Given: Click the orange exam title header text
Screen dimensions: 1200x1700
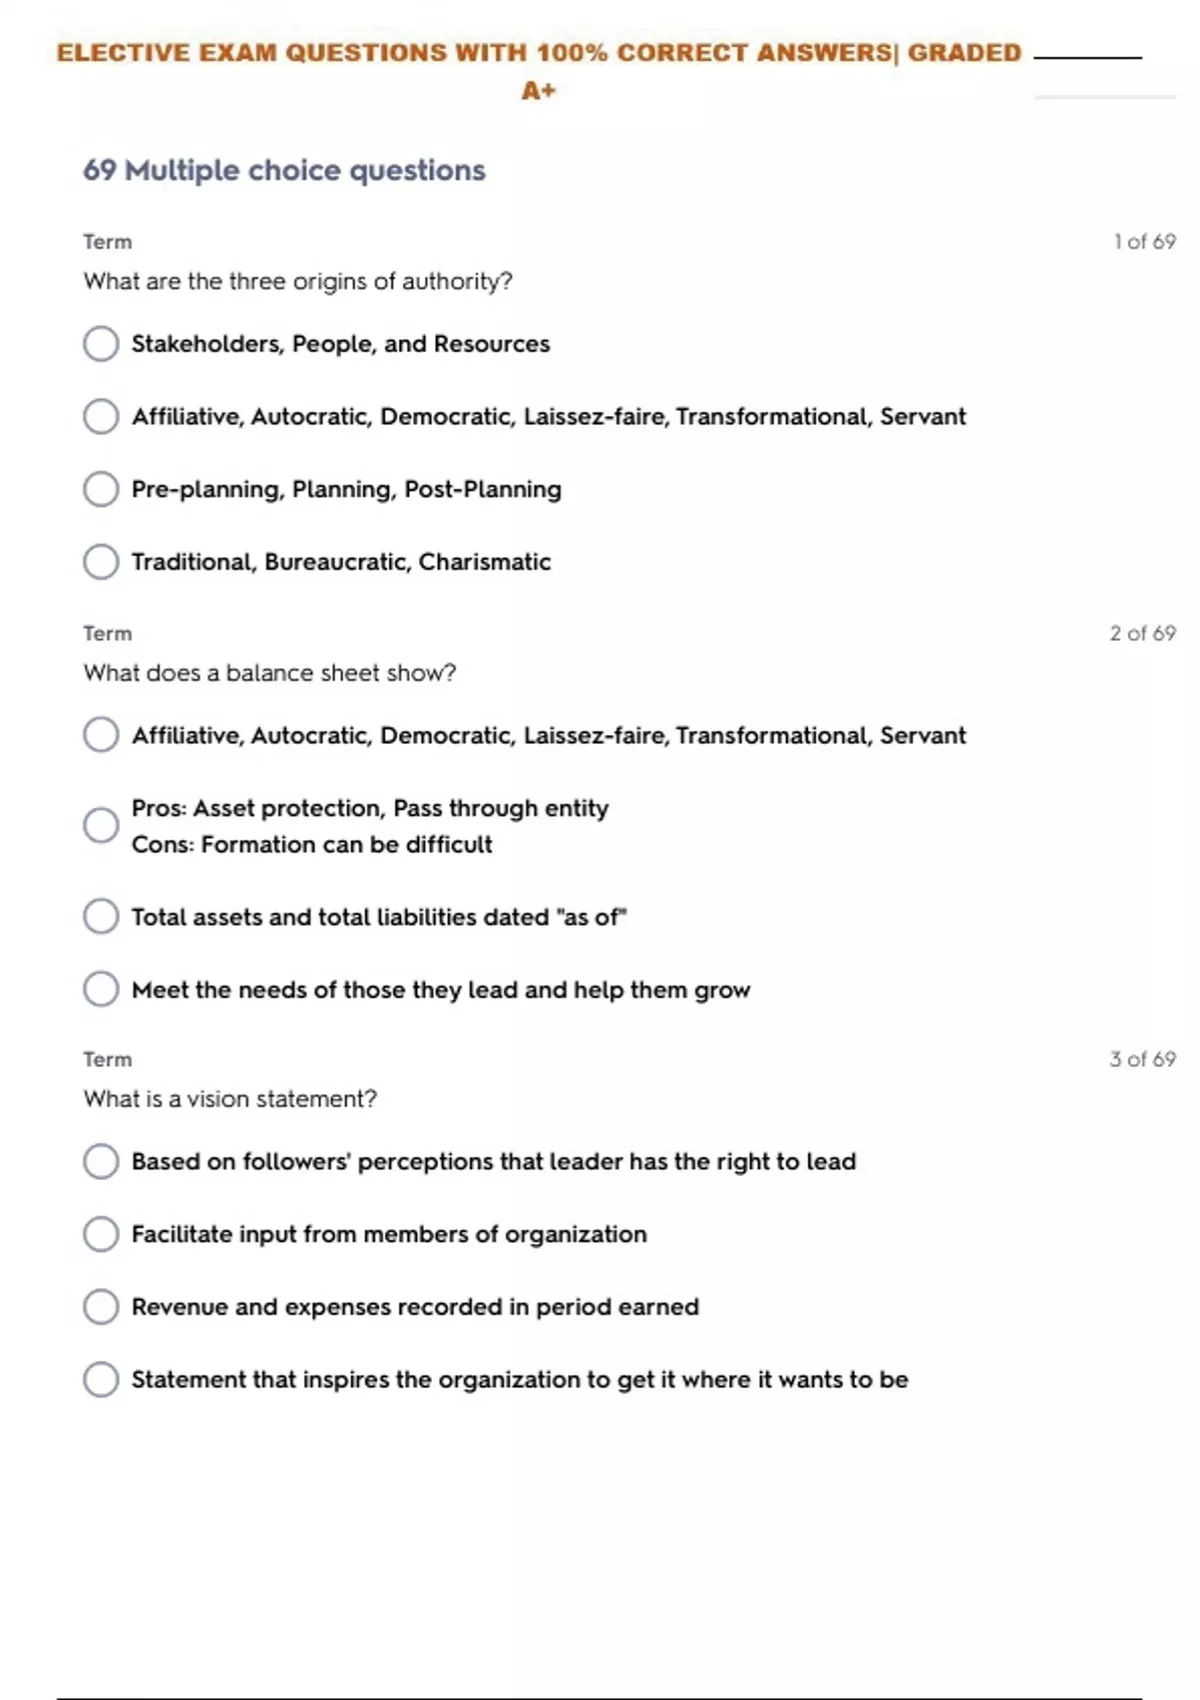Looking at the screenshot, I should click(x=539, y=54).
